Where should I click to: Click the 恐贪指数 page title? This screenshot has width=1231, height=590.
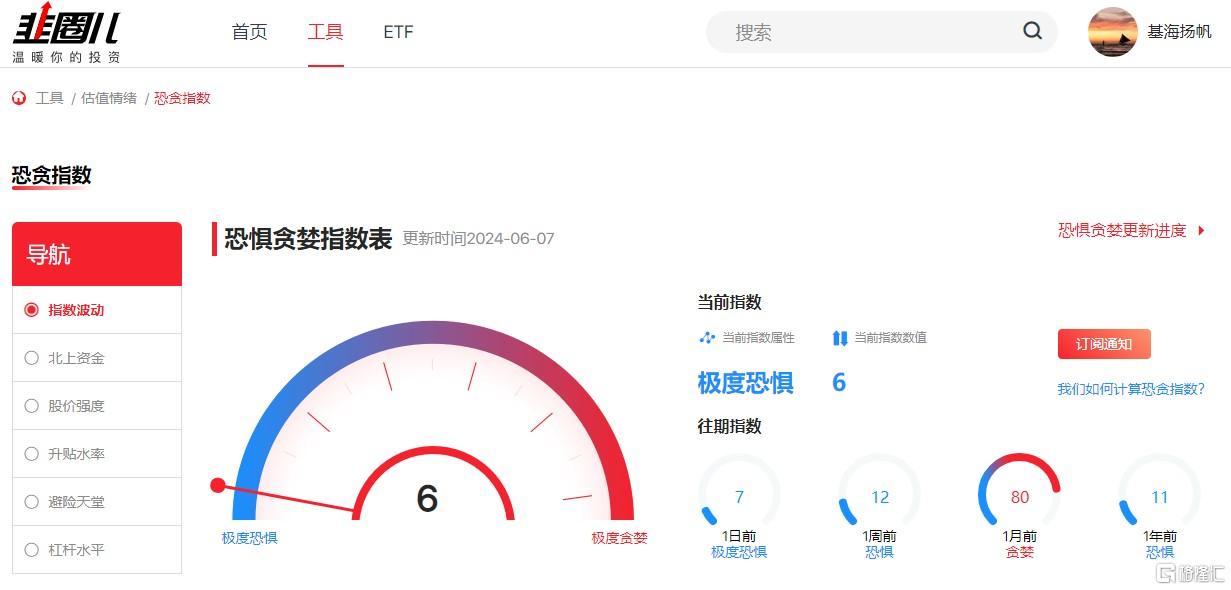coord(52,175)
